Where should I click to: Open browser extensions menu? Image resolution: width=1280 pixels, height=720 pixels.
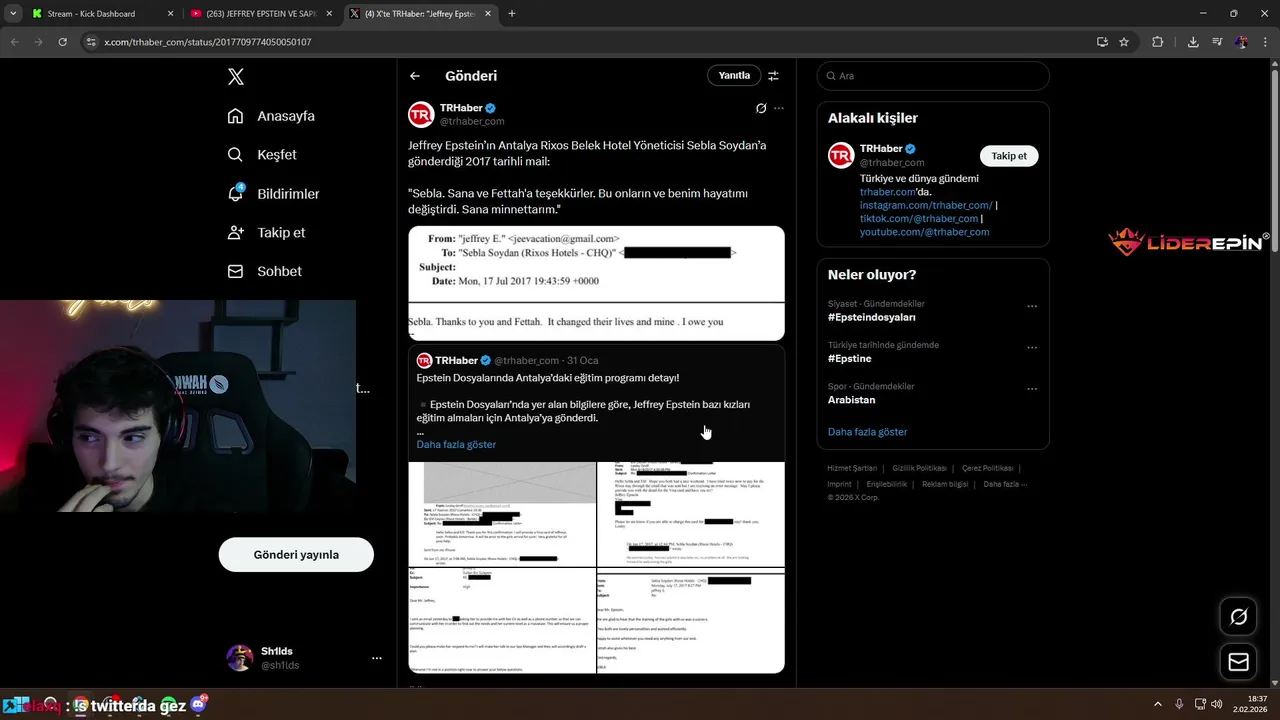(1158, 42)
